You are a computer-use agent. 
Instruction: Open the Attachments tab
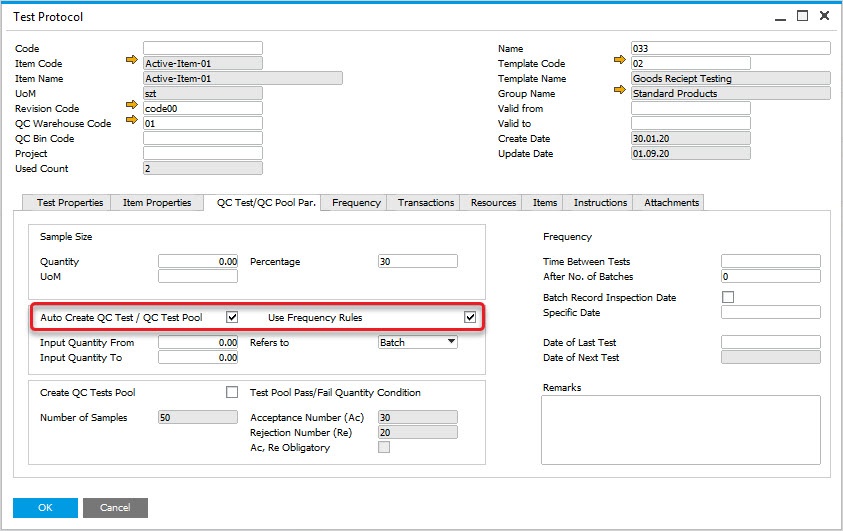tap(671, 202)
